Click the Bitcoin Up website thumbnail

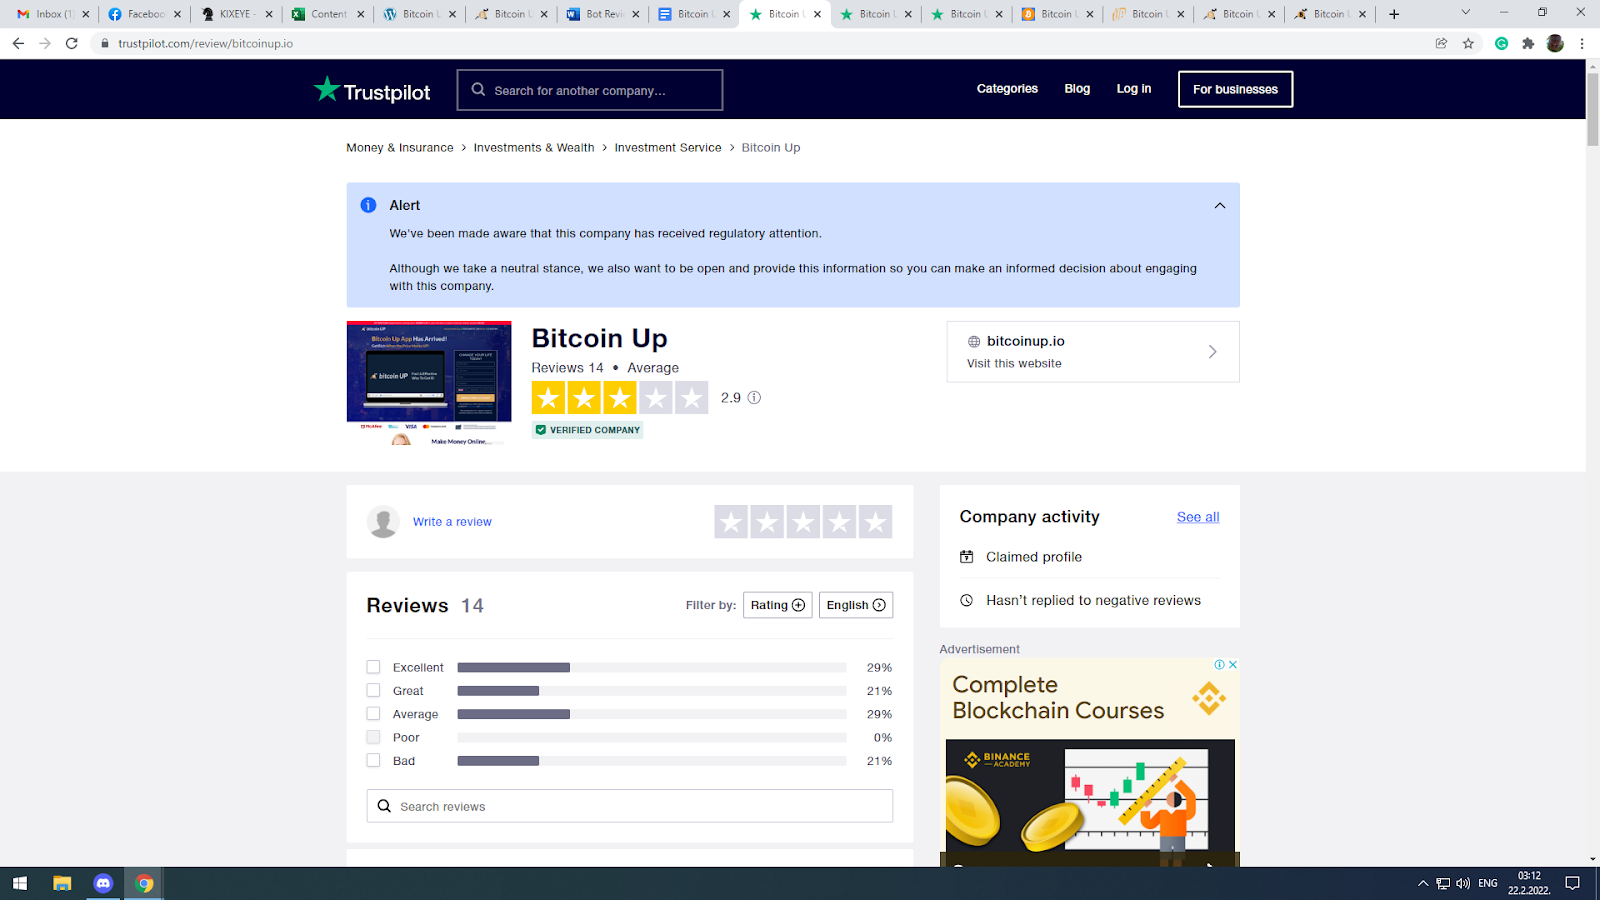click(429, 383)
